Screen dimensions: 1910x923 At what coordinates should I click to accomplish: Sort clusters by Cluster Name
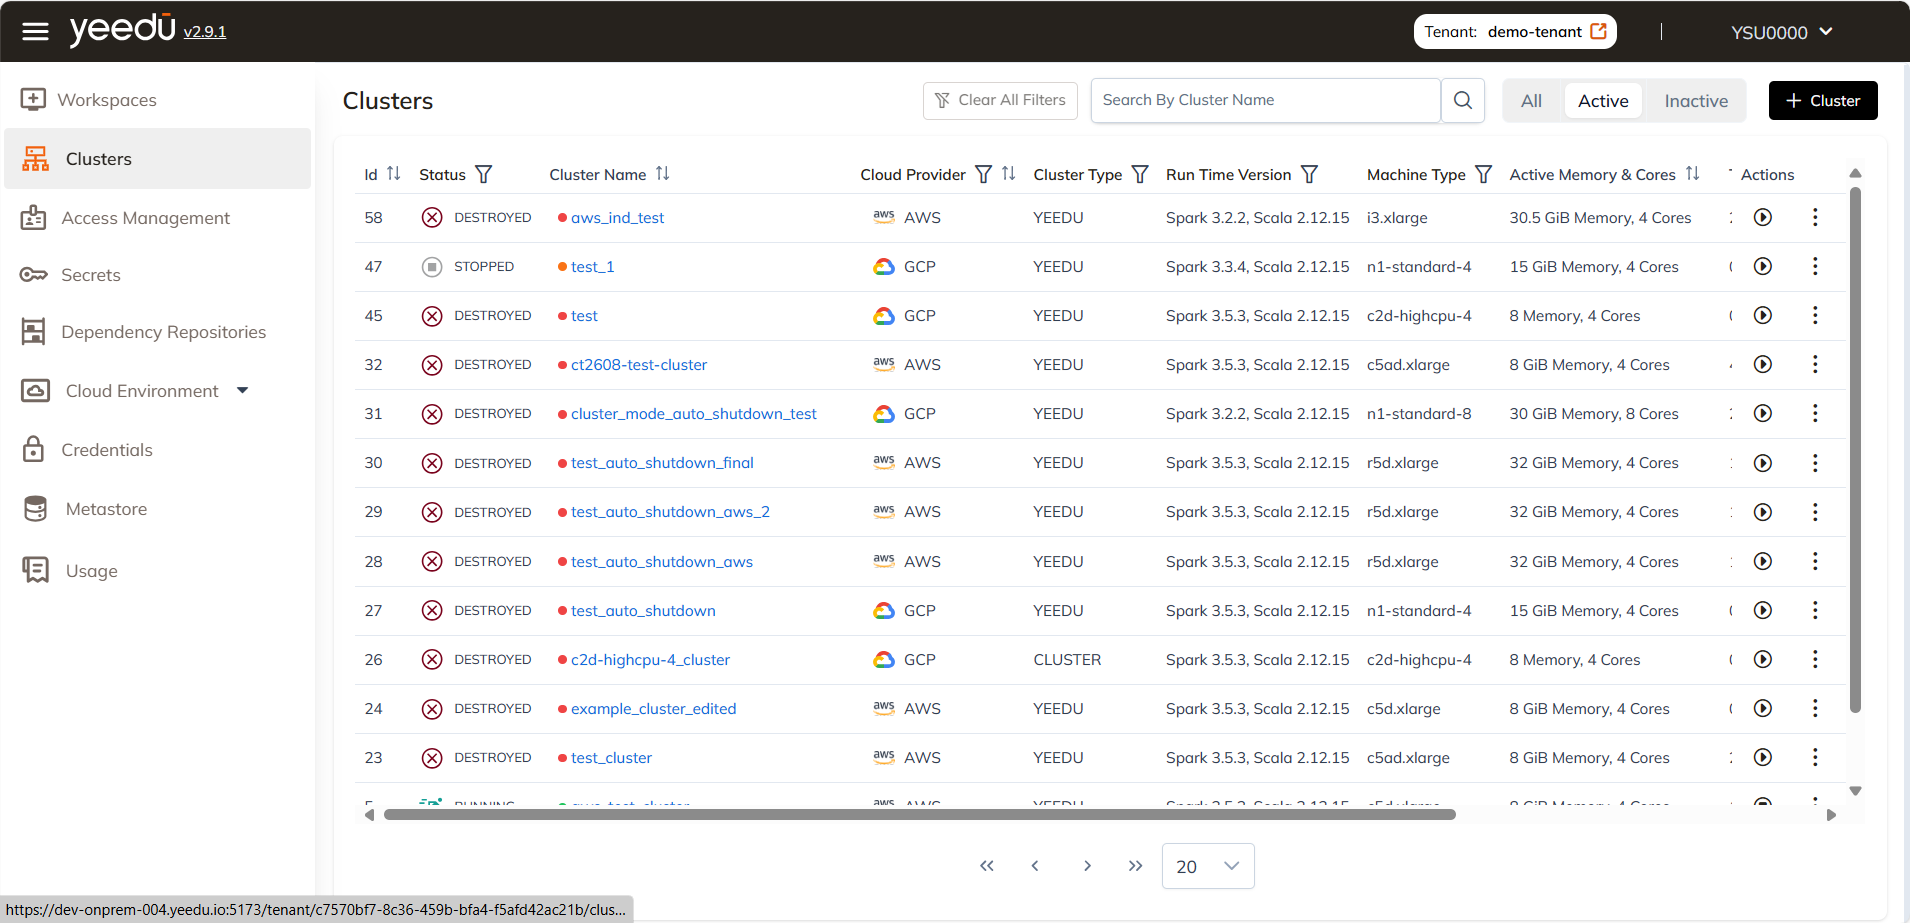pyautogui.click(x=663, y=173)
